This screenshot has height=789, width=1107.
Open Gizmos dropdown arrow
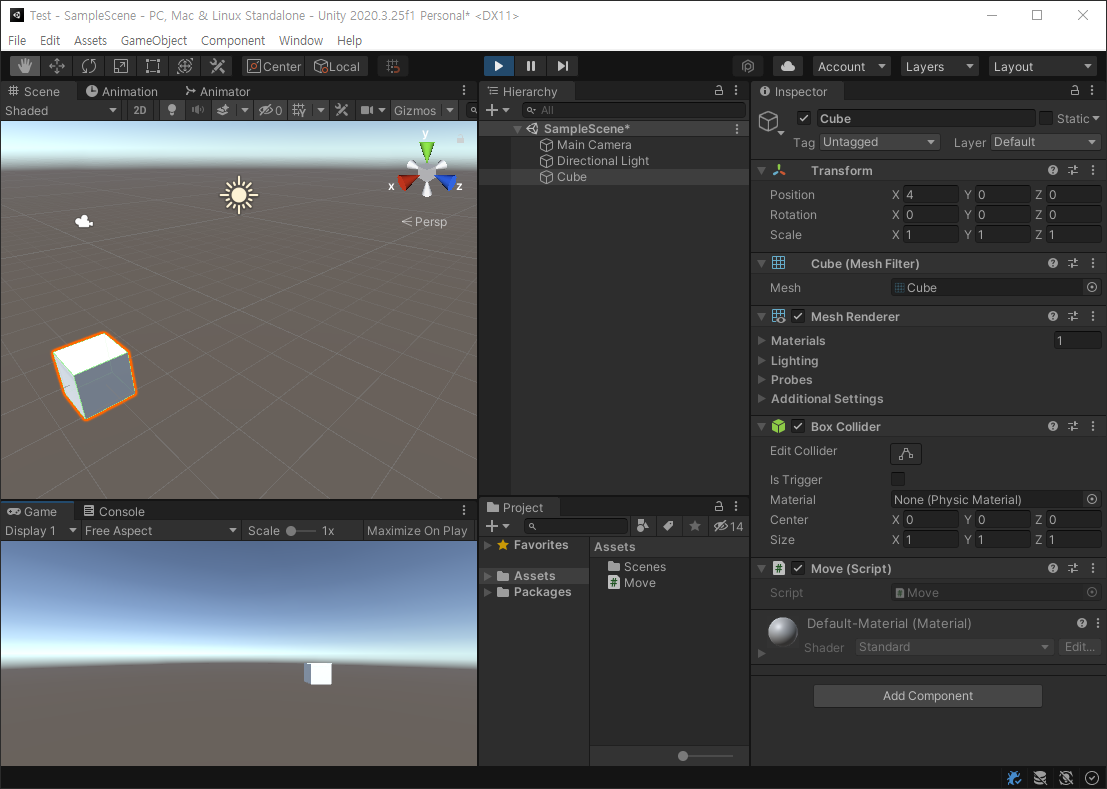450,110
